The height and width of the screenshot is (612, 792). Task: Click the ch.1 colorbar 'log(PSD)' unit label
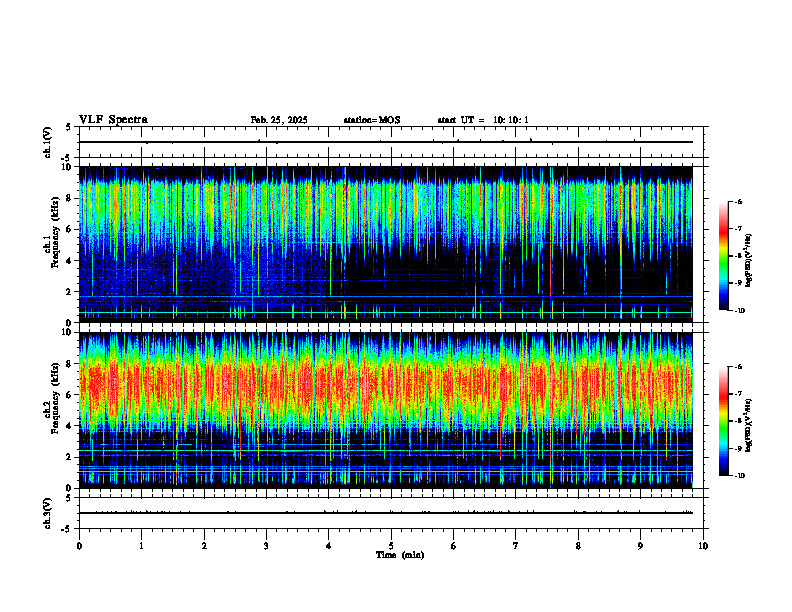pyautogui.click(x=749, y=261)
